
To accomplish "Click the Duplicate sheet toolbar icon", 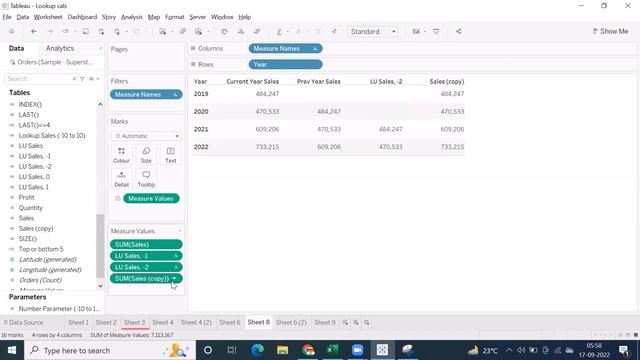I will pos(182,31).
